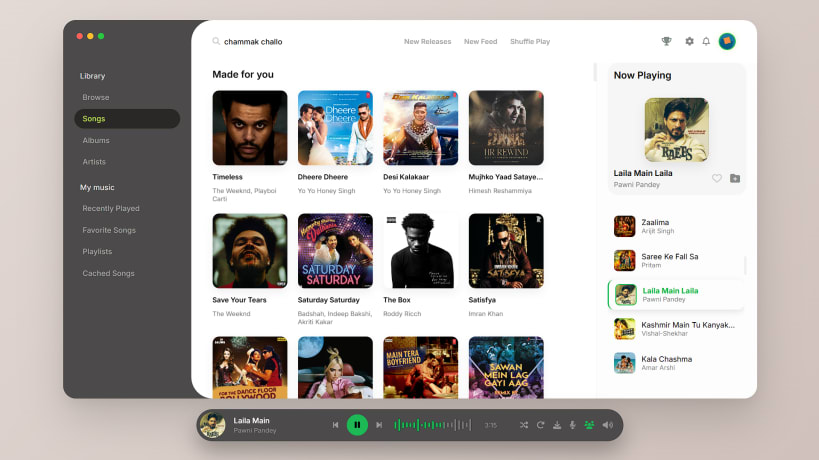Play Mujhko Yaad Sataye cover

[x=506, y=128]
